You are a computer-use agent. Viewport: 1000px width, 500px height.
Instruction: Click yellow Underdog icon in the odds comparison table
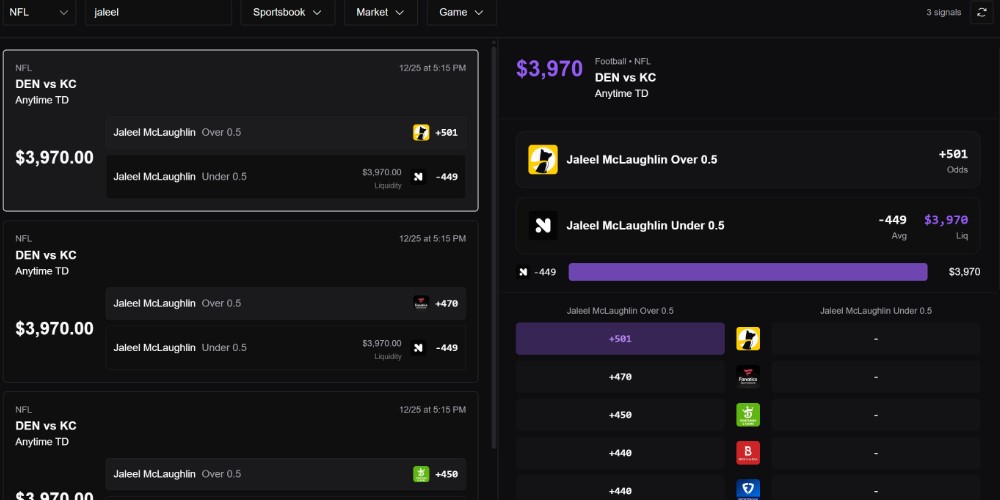748,339
